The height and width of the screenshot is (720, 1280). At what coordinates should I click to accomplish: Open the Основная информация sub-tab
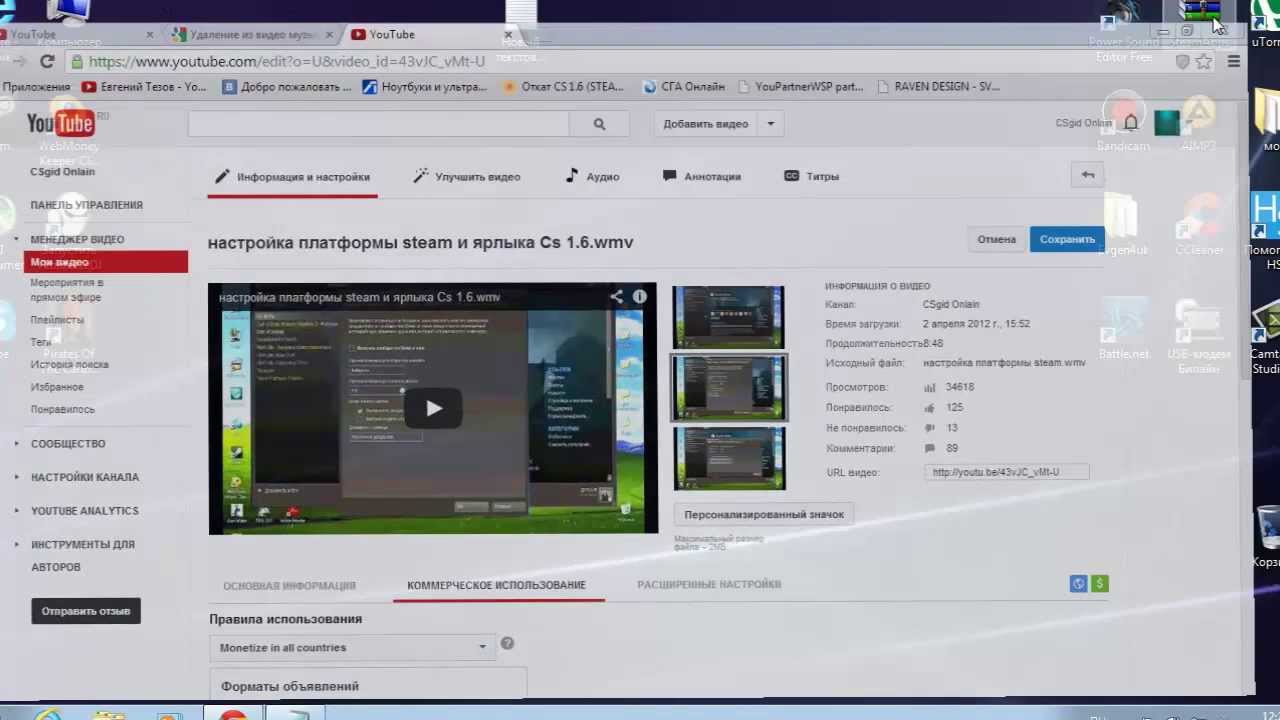pos(289,586)
